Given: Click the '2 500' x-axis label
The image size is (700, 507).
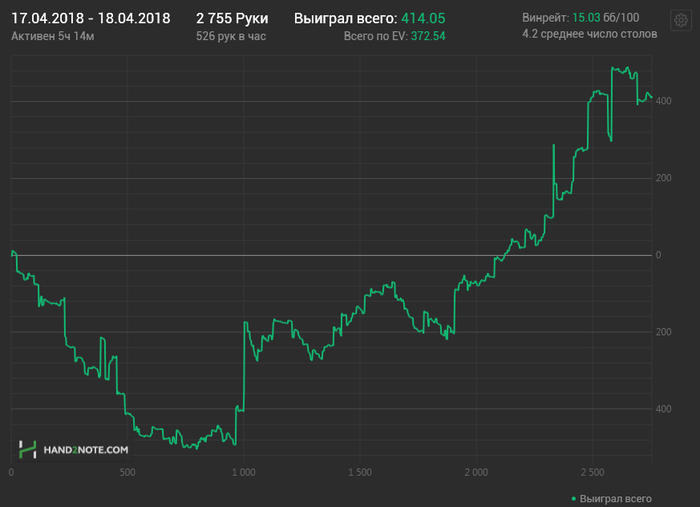Looking at the screenshot, I should tap(592, 472).
